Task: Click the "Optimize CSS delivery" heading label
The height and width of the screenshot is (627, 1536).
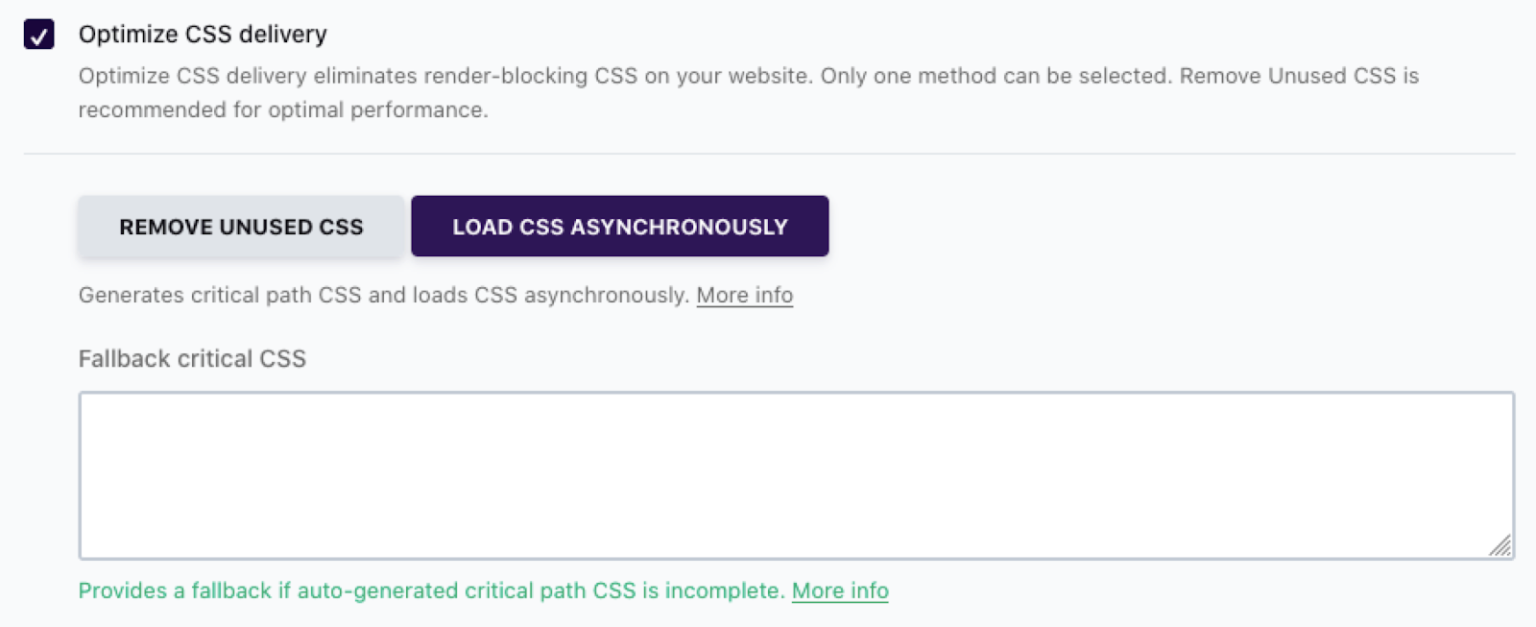Action: pyautogui.click(x=202, y=35)
